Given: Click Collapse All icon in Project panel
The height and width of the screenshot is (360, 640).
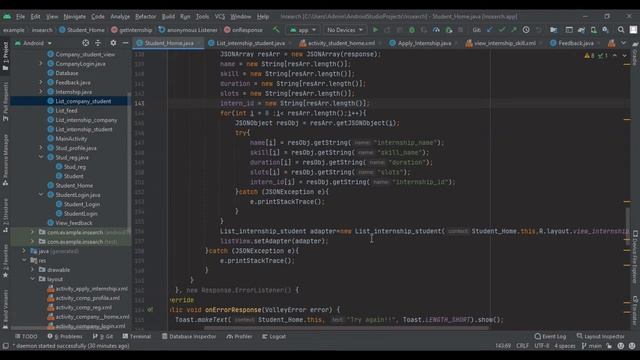Looking at the screenshot, I should pos(98,43).
